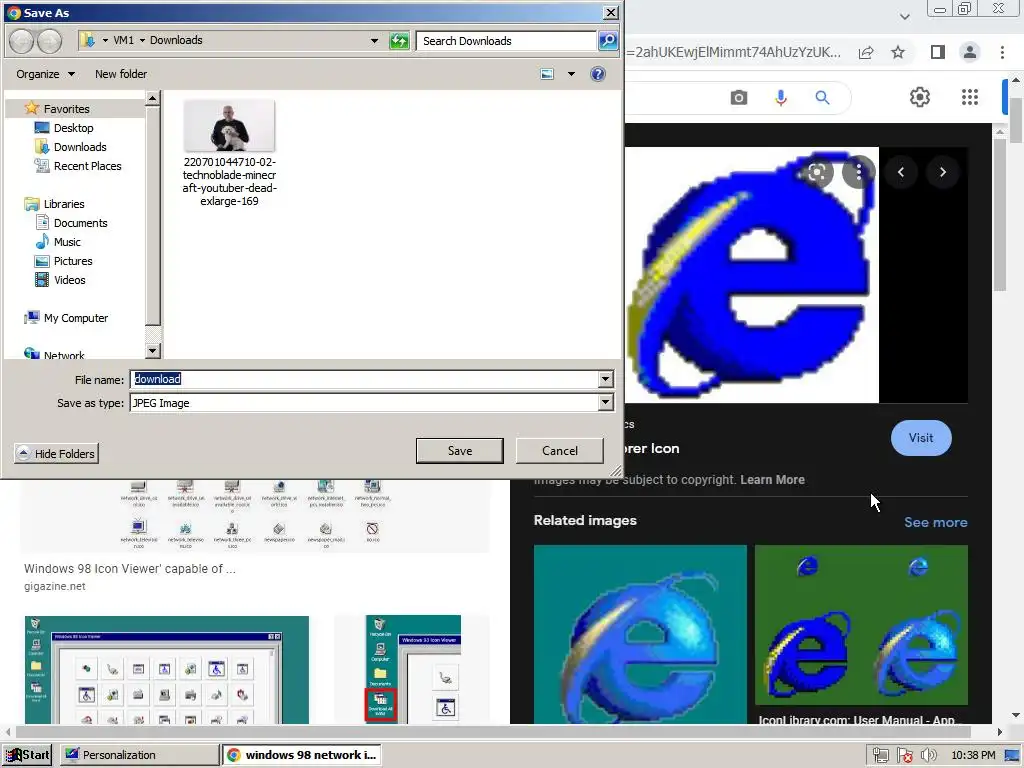Click voice search microphone icon
Screen dimensions: 1024x768
pos(780,98)
